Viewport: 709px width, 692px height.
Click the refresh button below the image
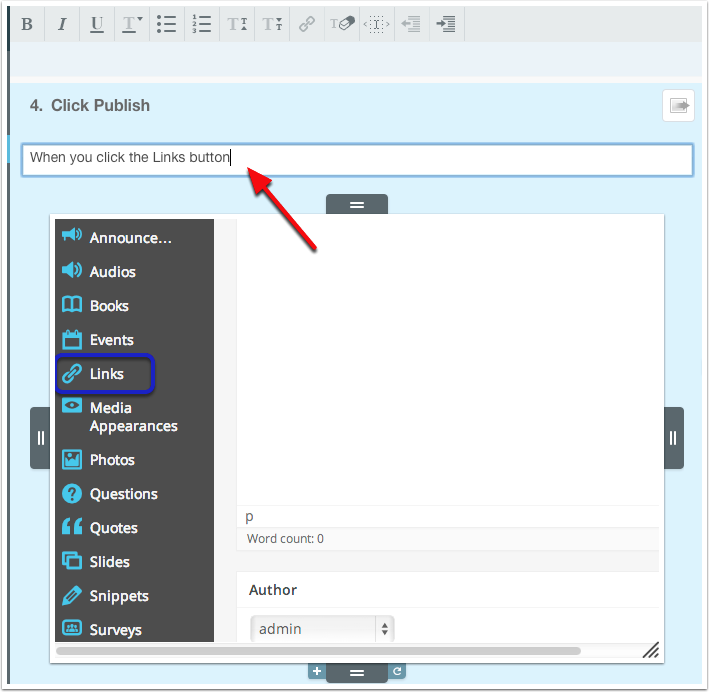(397, 672)
